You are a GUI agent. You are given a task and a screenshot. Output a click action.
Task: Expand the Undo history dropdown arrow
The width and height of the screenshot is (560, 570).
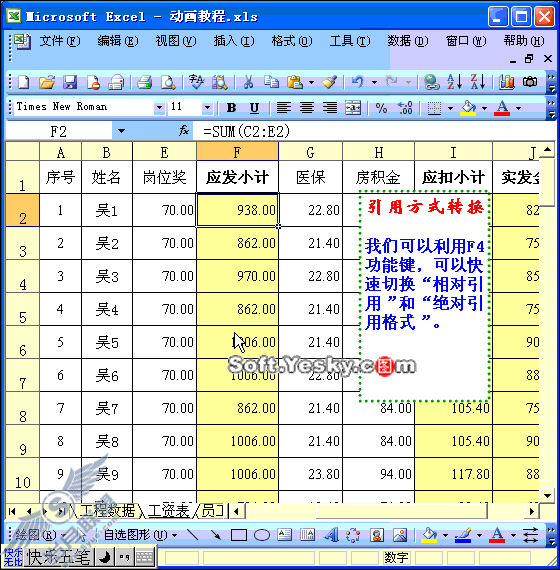374,83
